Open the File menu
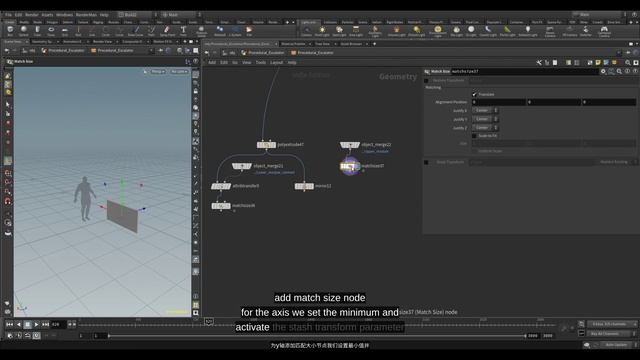This screenshot has height=360, width=640. pos(9,15)
